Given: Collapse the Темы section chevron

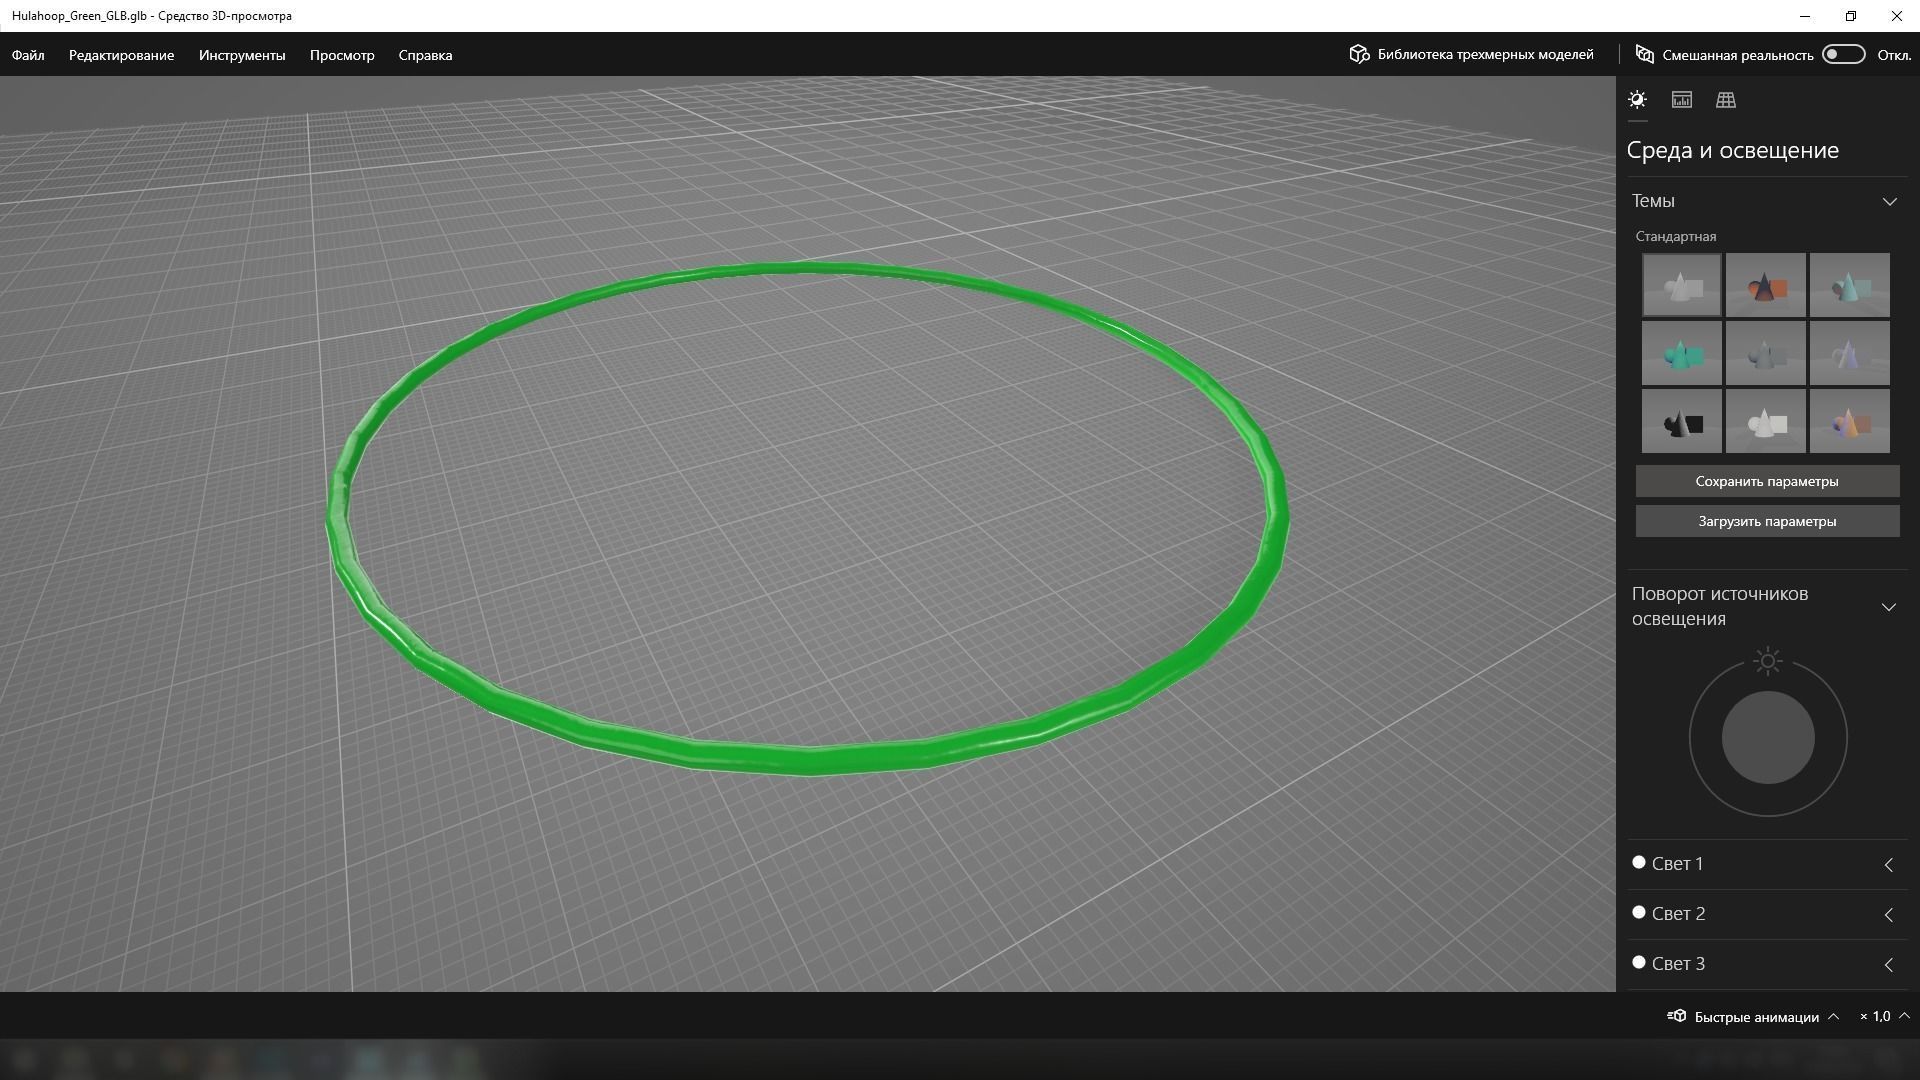Looking at the screenshot, I should pos(1889,202).
